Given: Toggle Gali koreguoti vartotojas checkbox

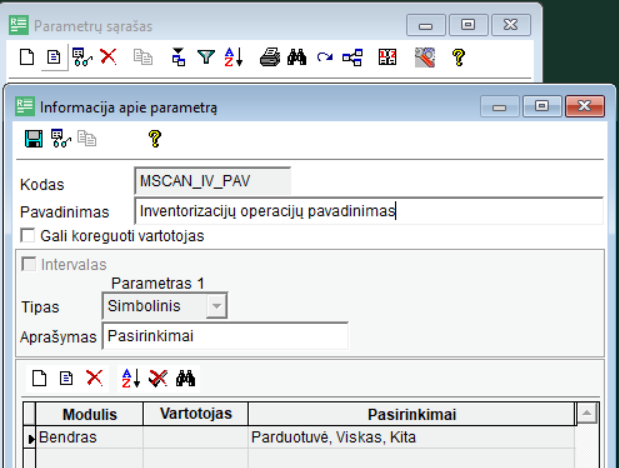Looking at the screenshot, I should [28, 235].
